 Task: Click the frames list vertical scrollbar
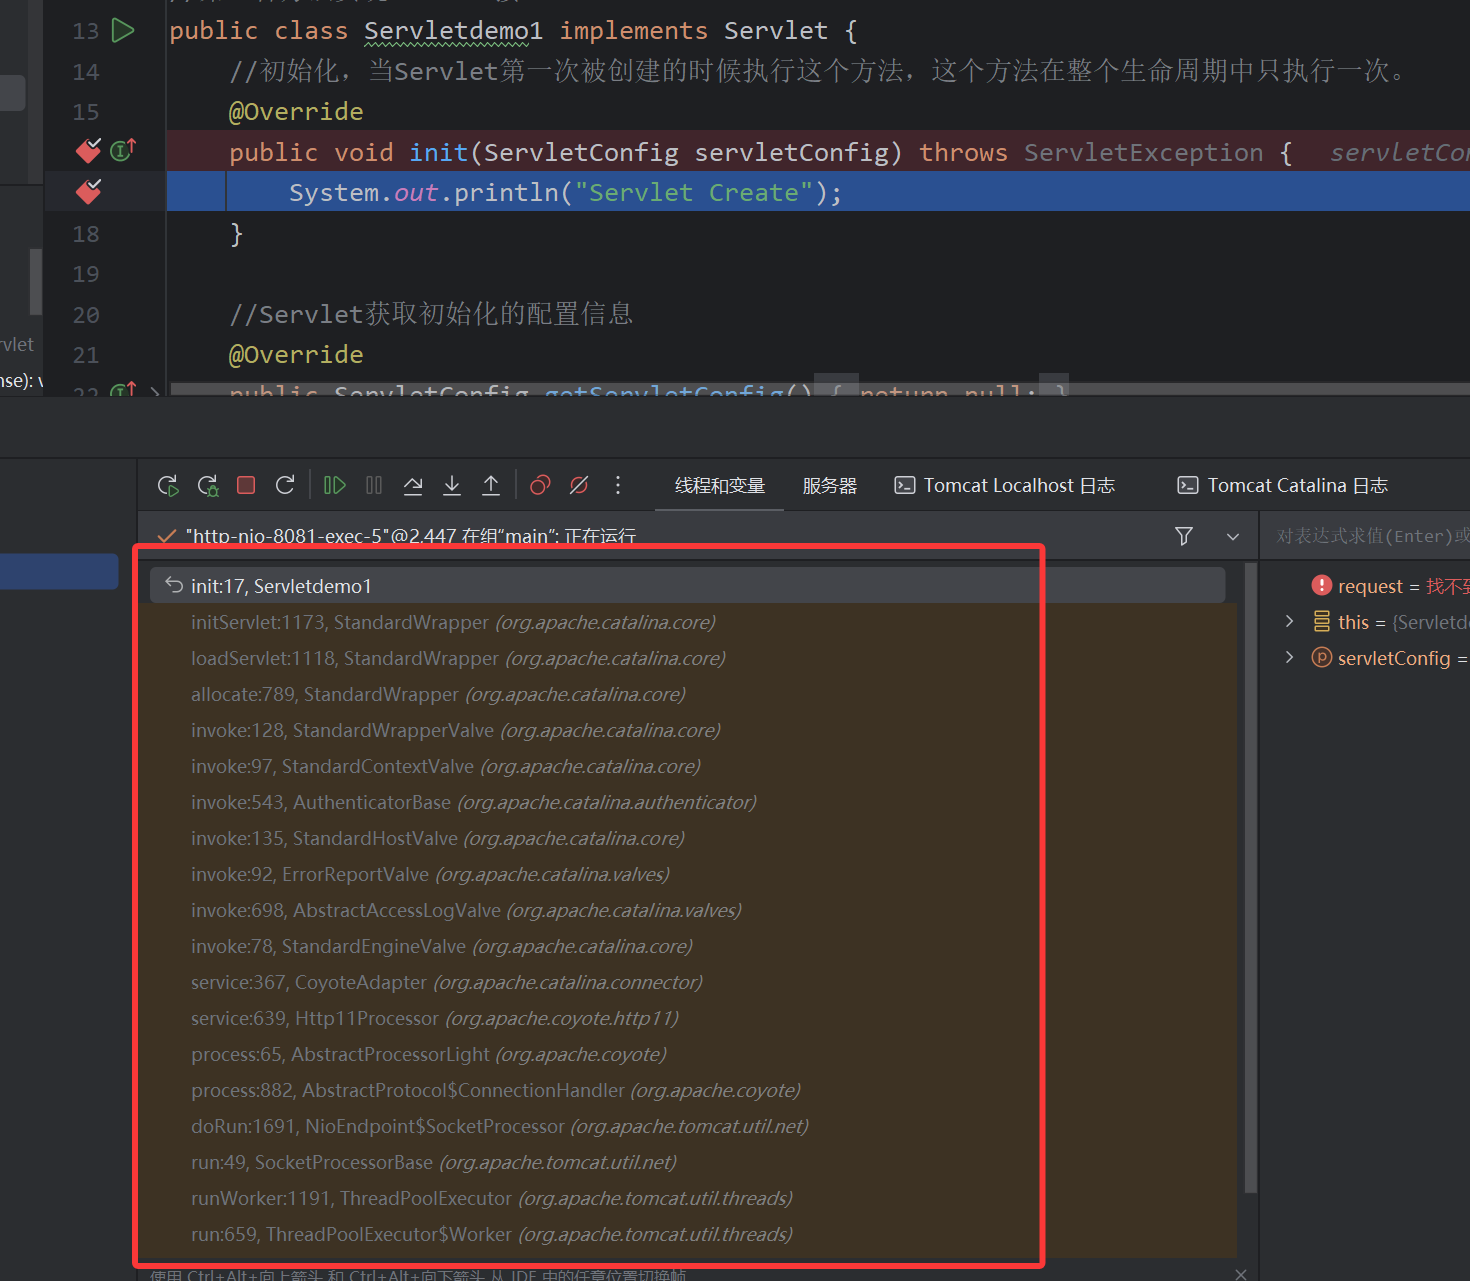click(x=1250, y=880)
